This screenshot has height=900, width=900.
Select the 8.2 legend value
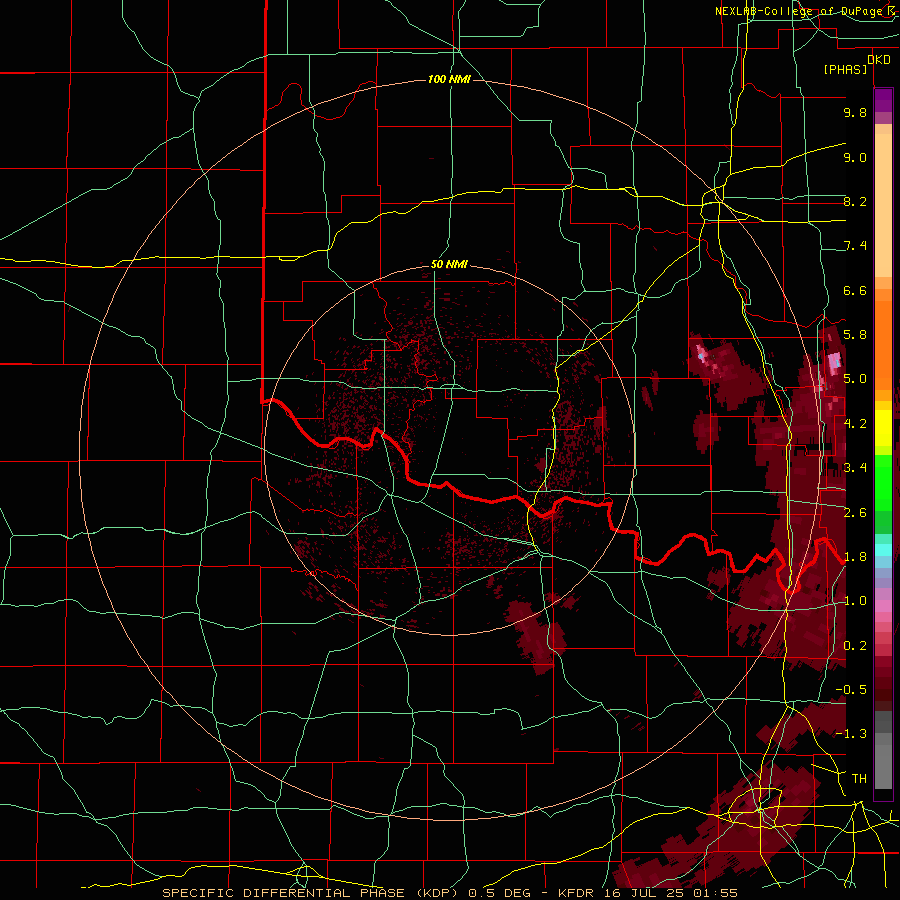(855, 201)
